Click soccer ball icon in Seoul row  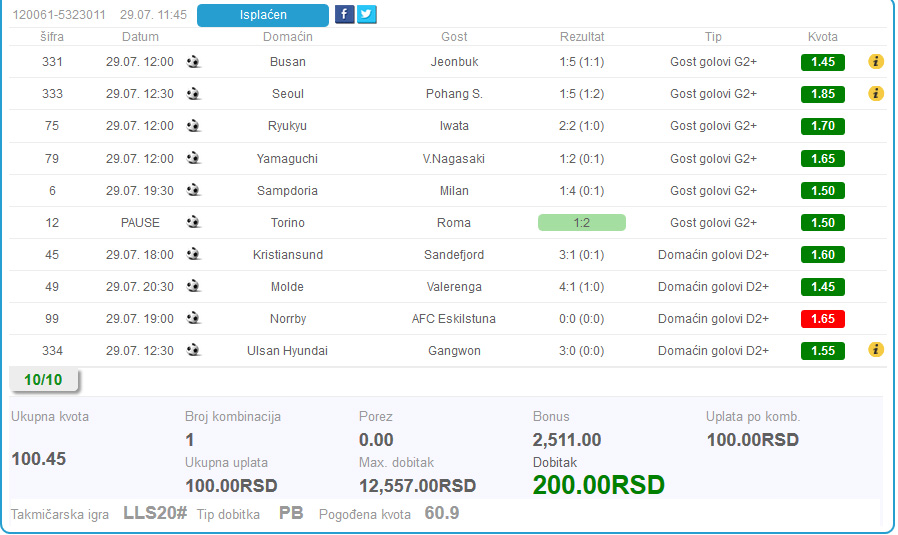(x=194, y=93)
